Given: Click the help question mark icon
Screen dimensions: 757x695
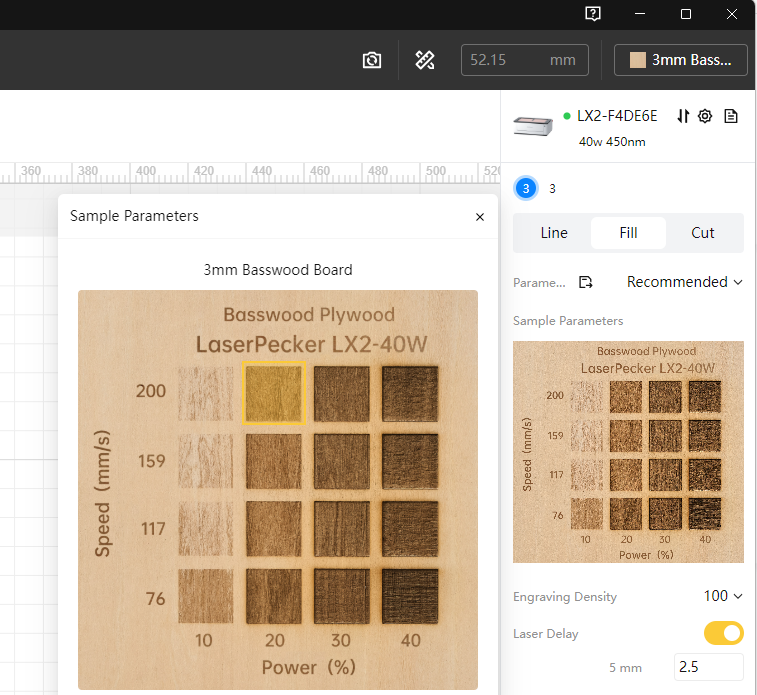Looking at the screenshot, I should [593, 14].
